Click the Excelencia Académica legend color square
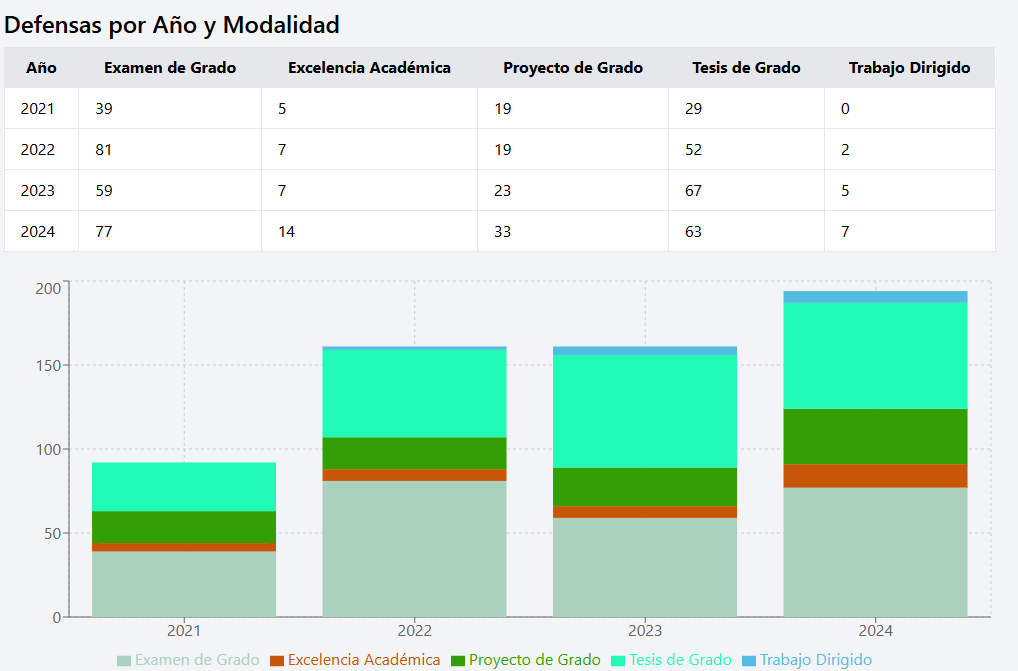 tap(277, 661)
